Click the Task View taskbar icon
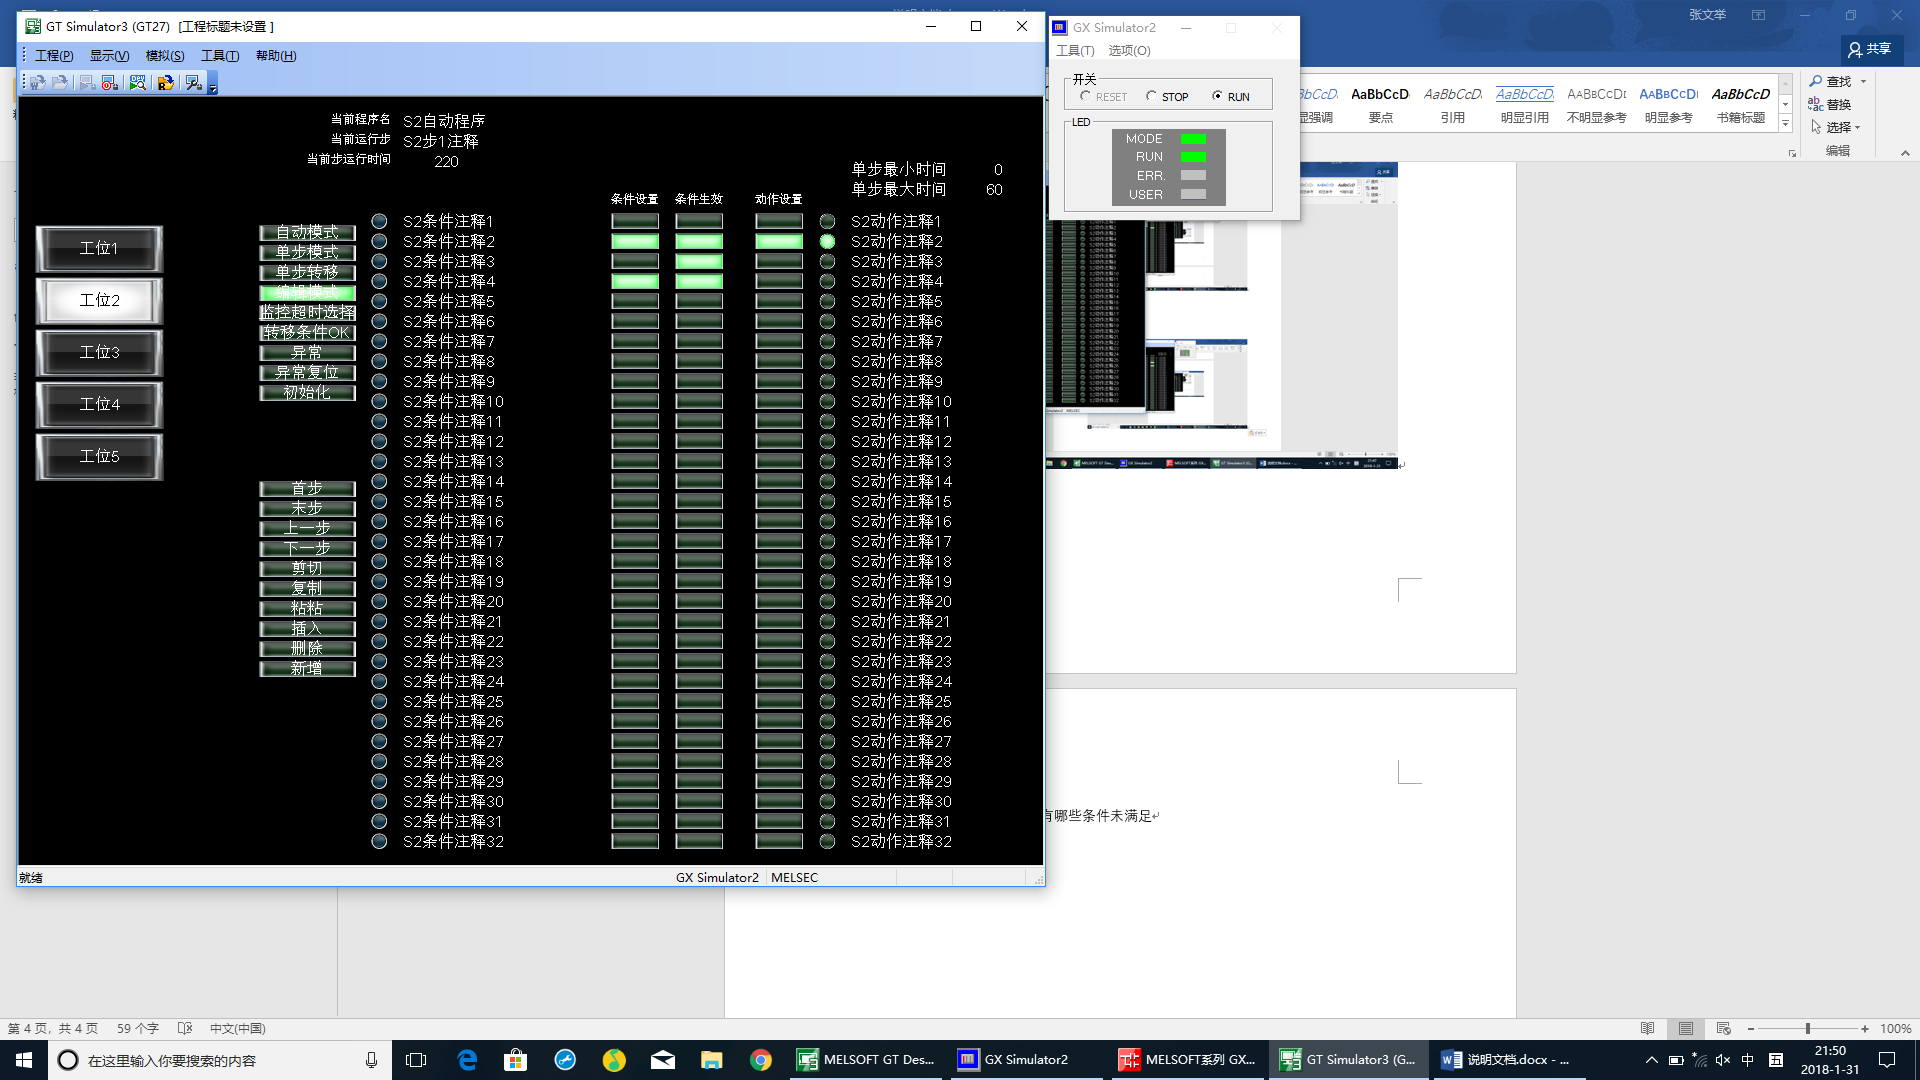Screen dimensions: 1920x1080 pyautogui.click(x=416, y=1060)
